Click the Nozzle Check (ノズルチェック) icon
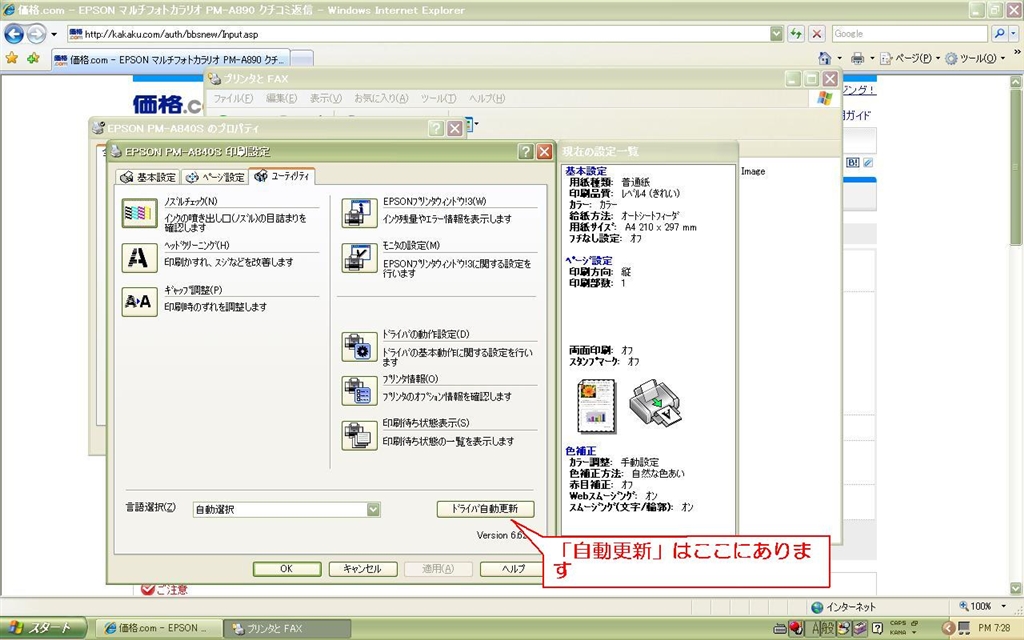This screenshot has height=640, width=1024. click(x=139, y=214)
